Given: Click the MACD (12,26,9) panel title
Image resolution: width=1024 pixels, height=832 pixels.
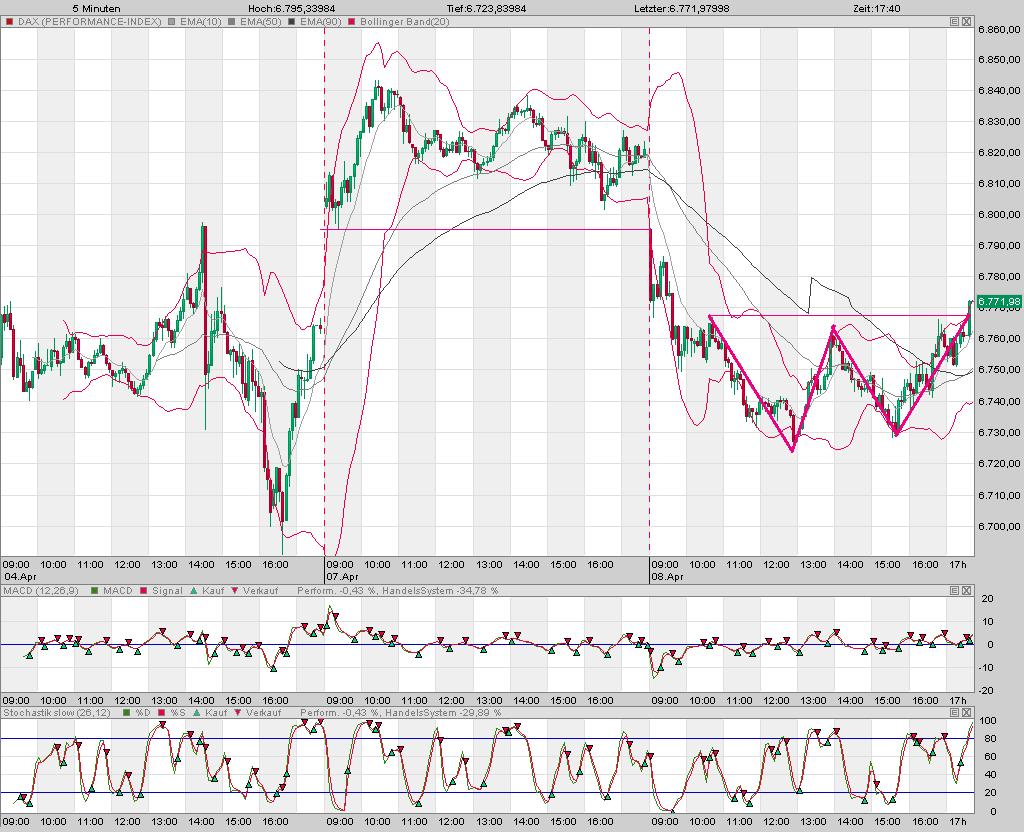Looking at the screenshot, I should pyautogui.click(x=40, y=590).
